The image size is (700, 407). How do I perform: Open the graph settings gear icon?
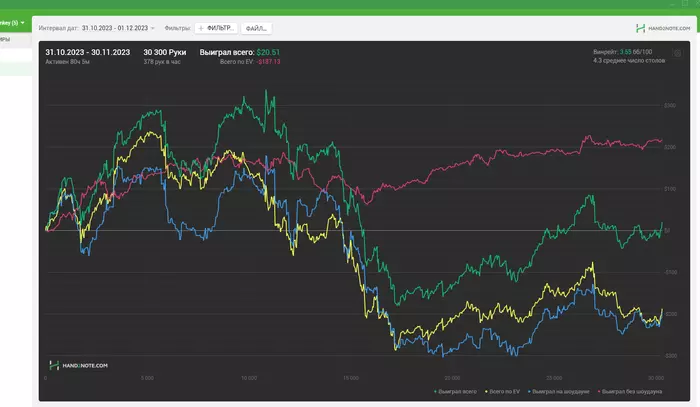[x=677, y=54]
